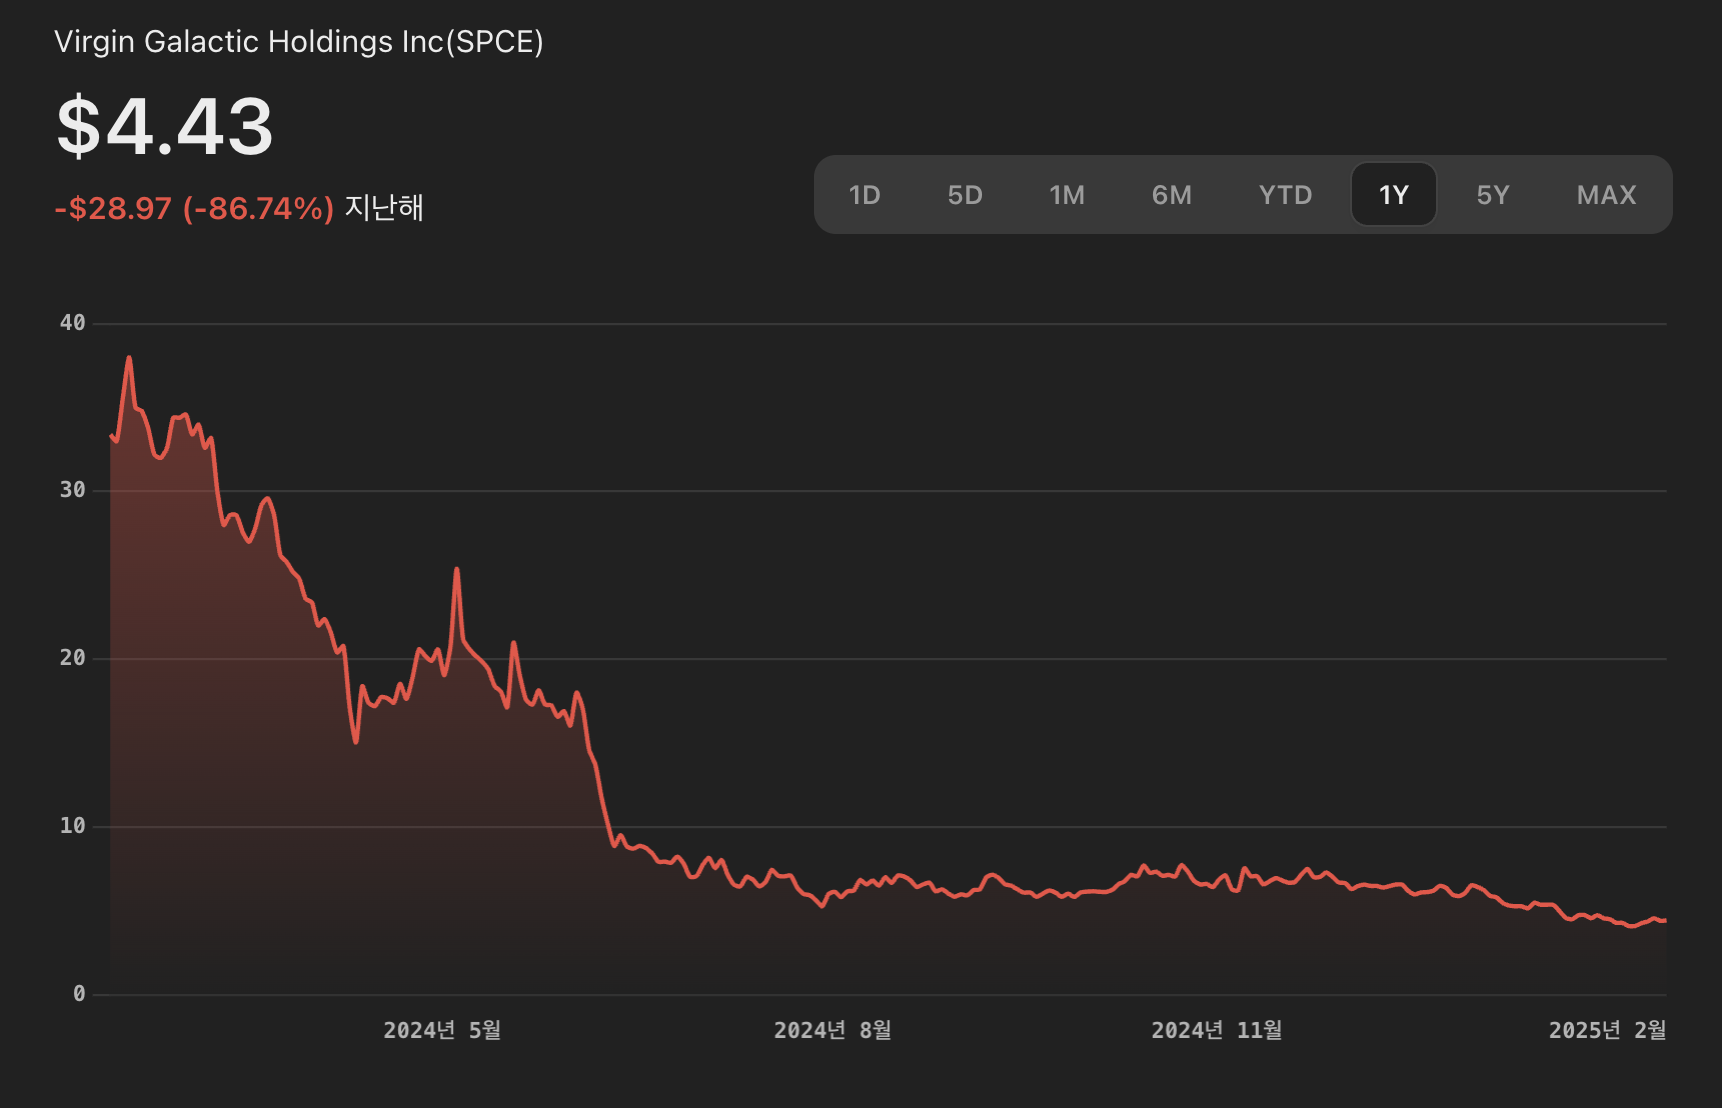Viewport: 1722px width, 1108px height.
Task: Click the 30 y-axis label
Action: coord(72,490)
